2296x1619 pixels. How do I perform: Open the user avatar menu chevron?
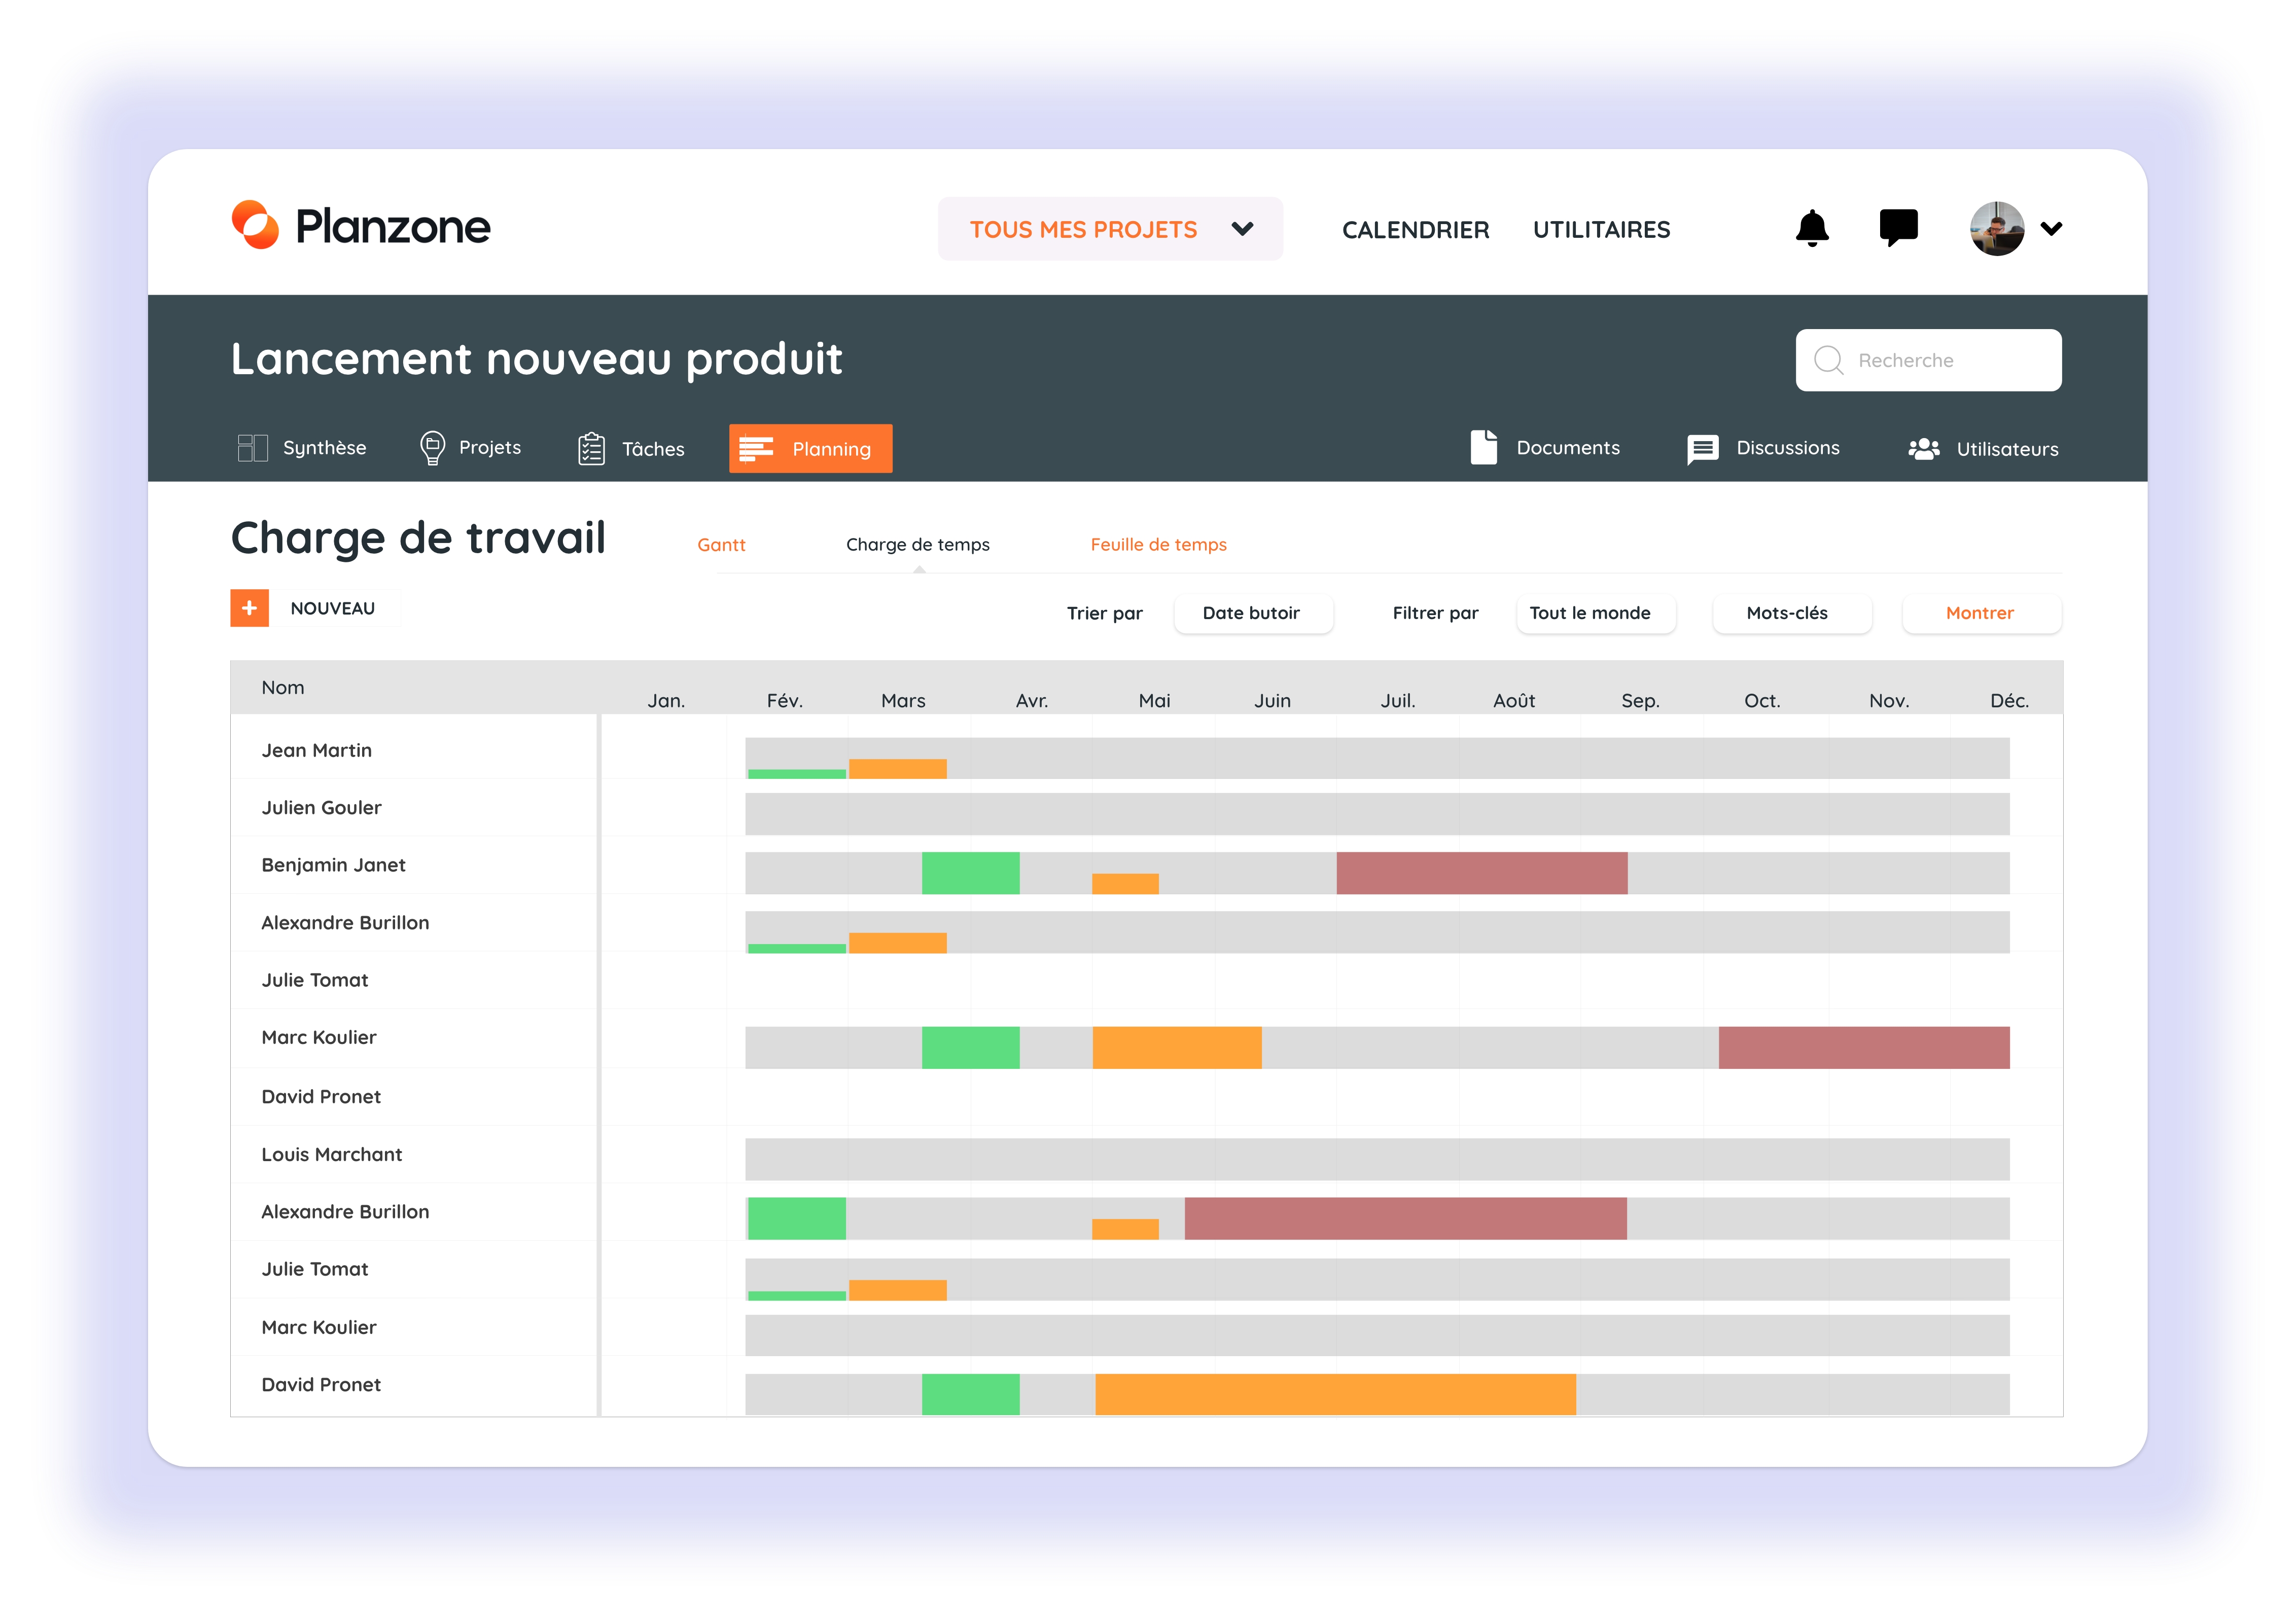pos(2051,229)
